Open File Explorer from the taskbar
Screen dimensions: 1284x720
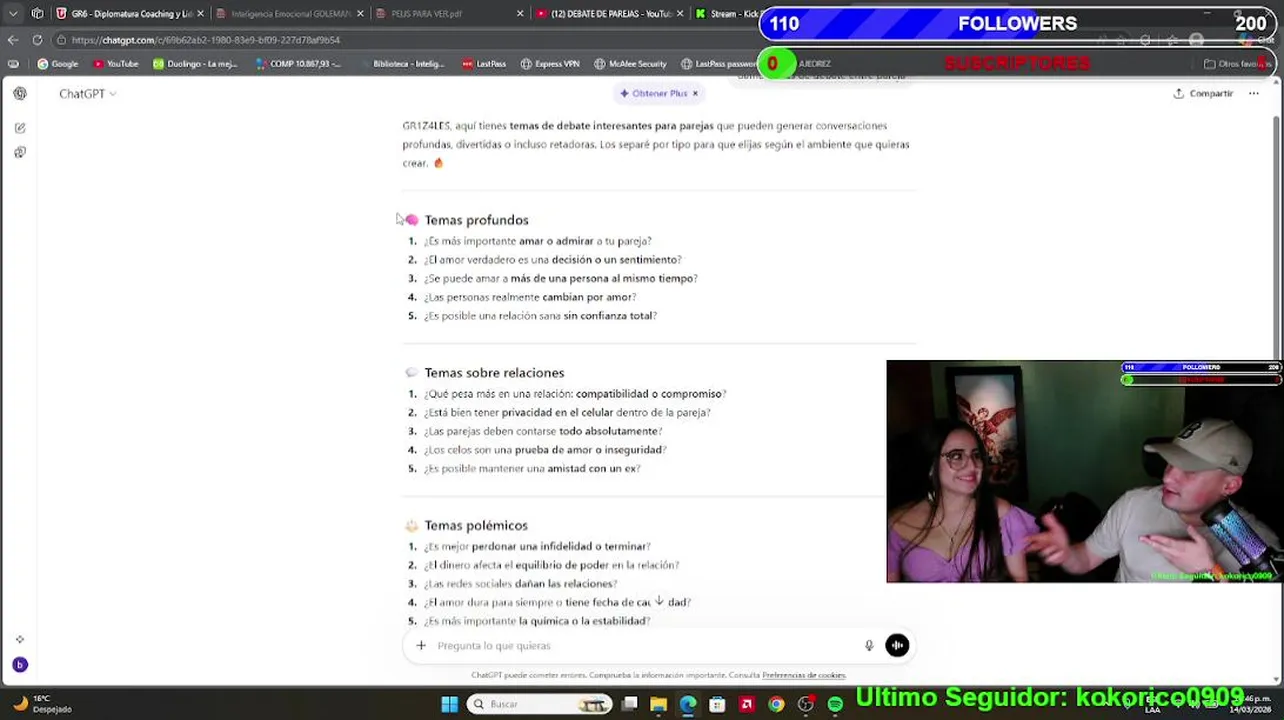pos(658,704)
